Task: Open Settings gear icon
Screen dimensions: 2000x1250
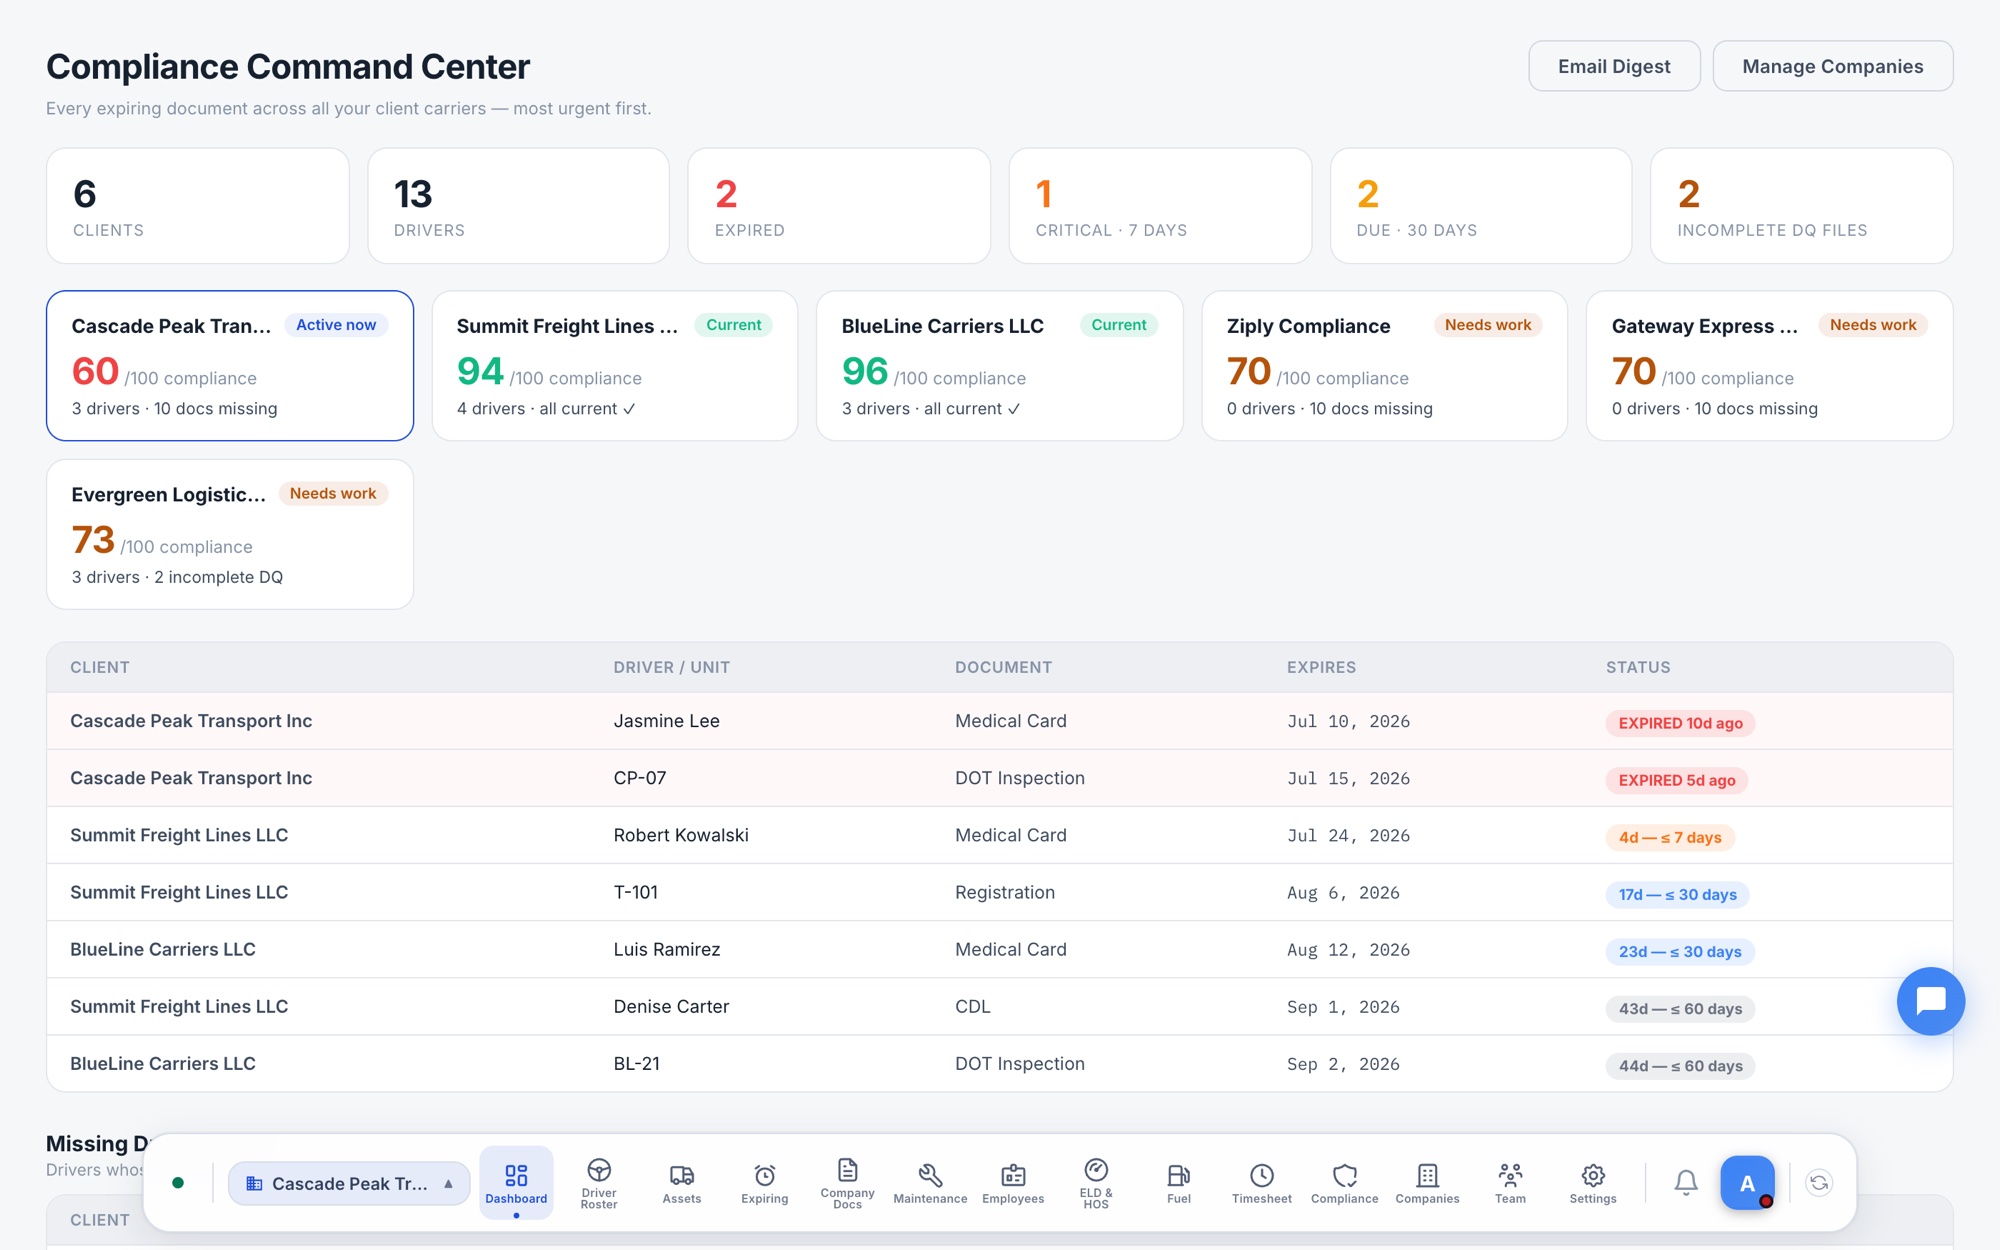Action: tap(1593, 1175)
